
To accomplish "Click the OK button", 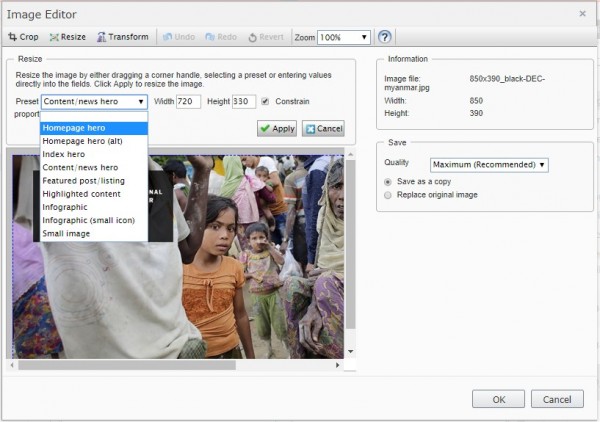I will [498, 399].
